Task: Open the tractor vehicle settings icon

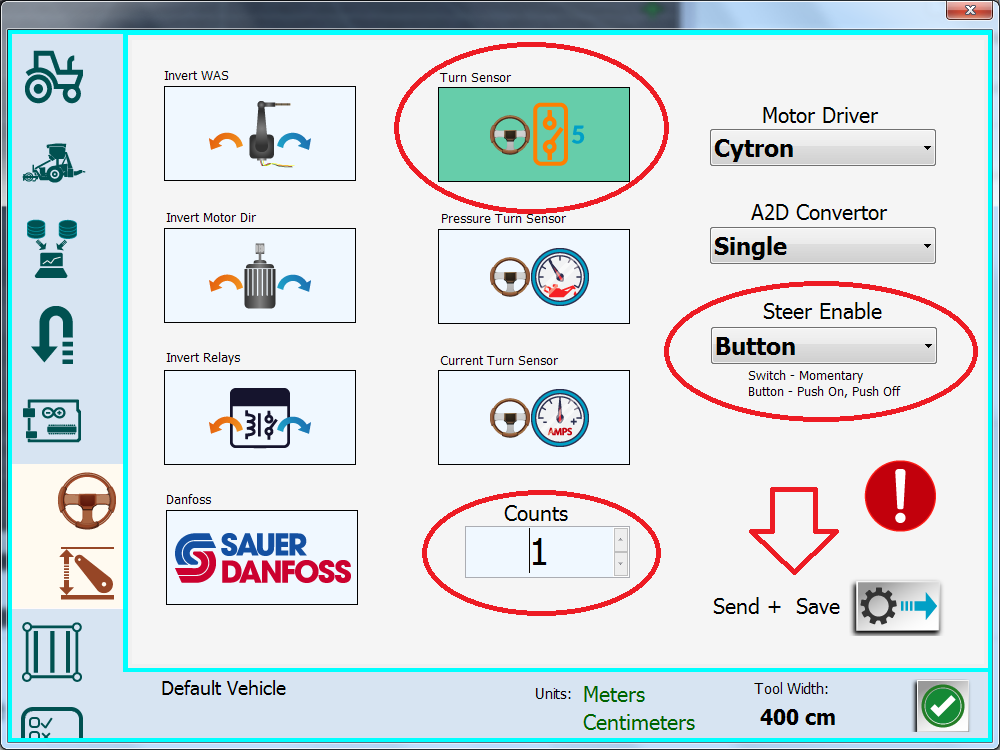Action: pos(54,75)
